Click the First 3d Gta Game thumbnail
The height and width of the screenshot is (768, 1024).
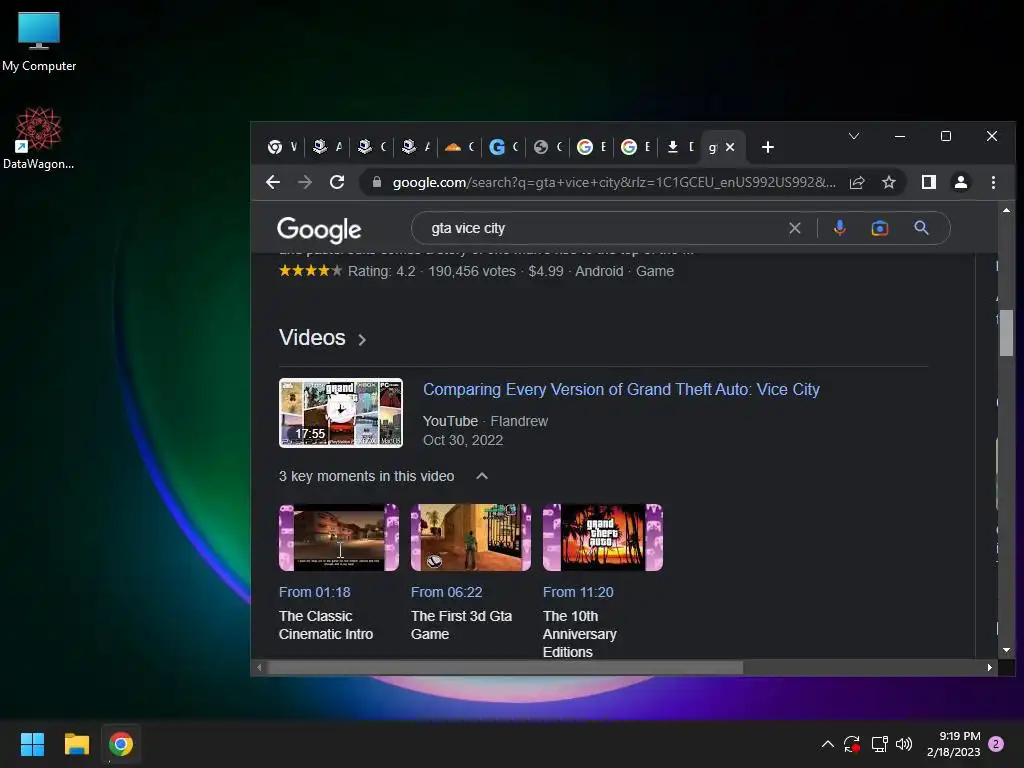coord(471,537)
